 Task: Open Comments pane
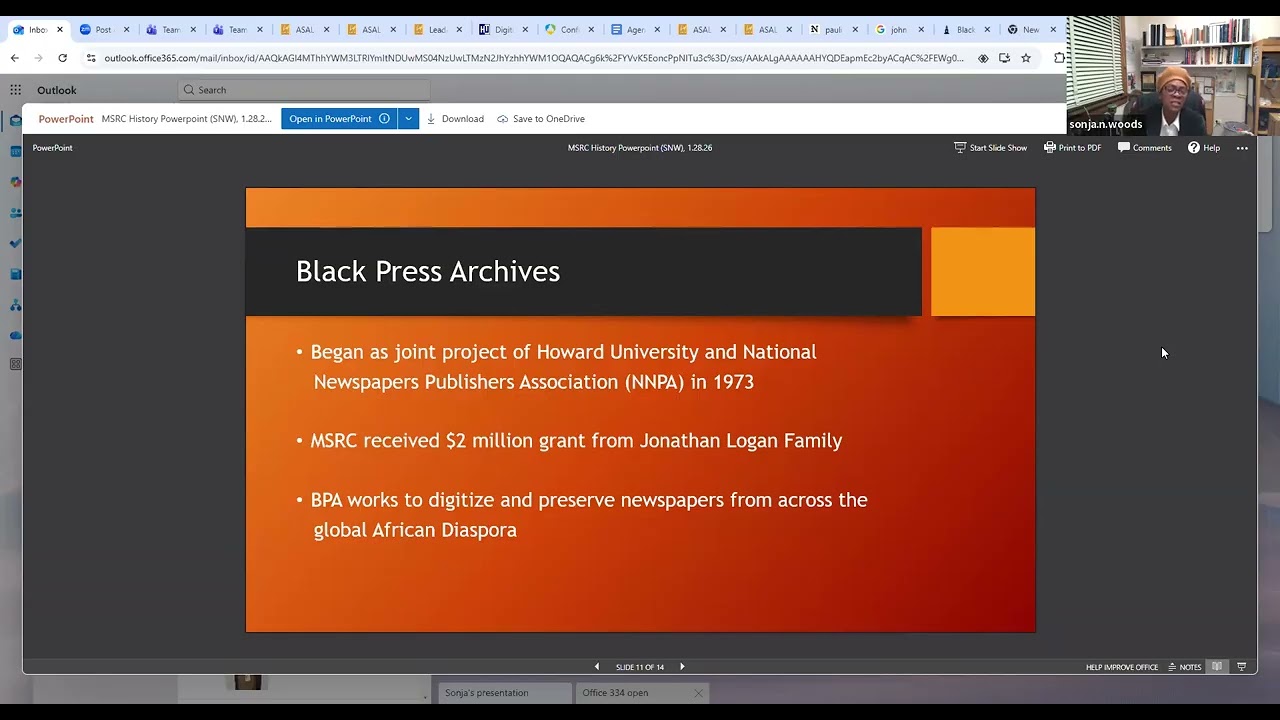tap(1145, 148)
